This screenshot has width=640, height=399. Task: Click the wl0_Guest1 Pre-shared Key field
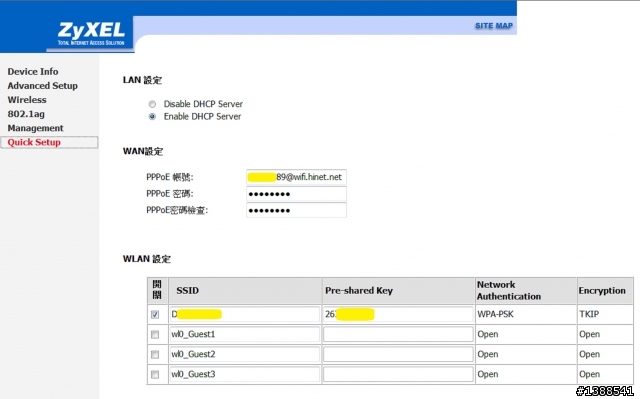click(398, 334)
